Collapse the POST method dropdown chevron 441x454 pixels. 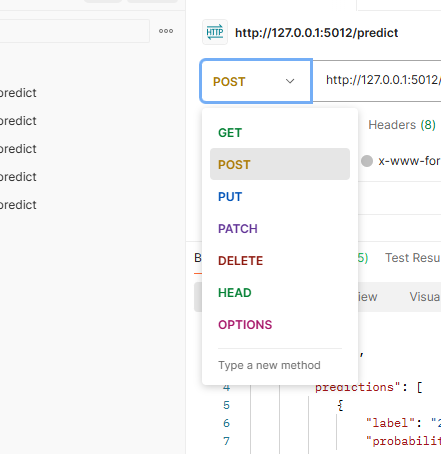290,81
